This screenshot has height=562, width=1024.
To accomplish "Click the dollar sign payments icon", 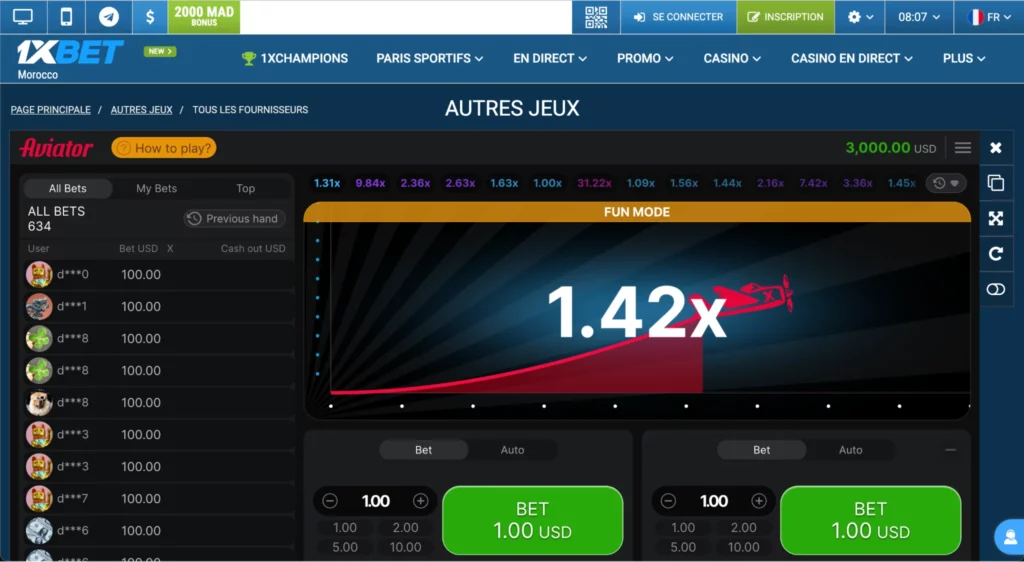I will (150, 17).
